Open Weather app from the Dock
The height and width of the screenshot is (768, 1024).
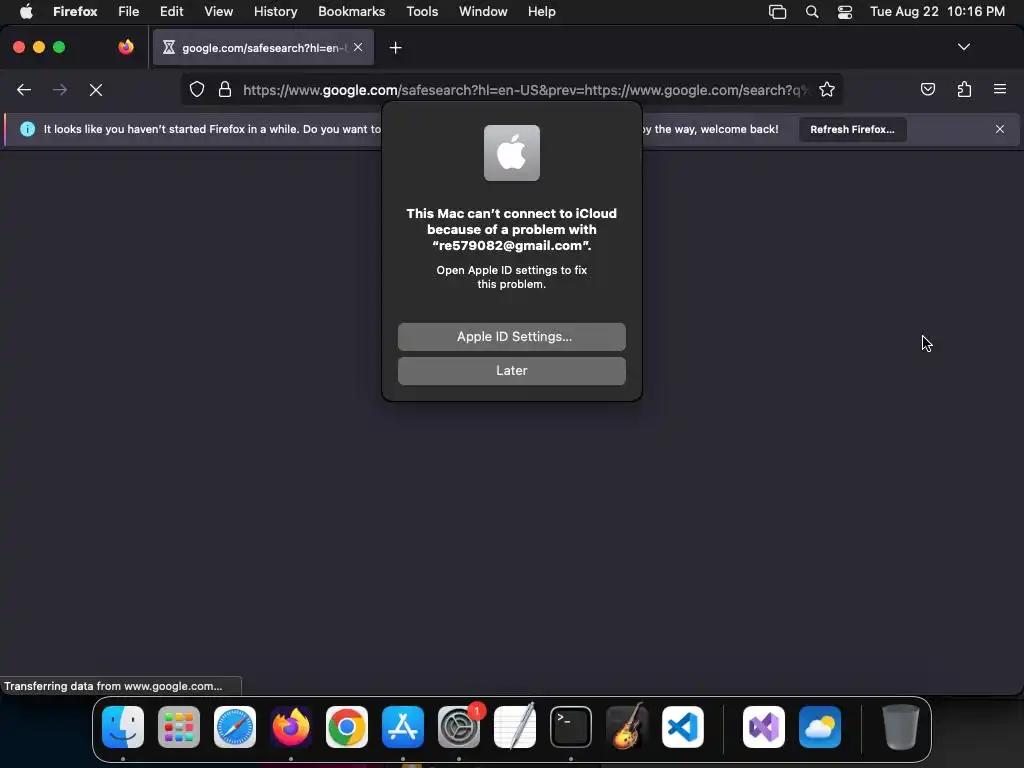click(820, 727)
